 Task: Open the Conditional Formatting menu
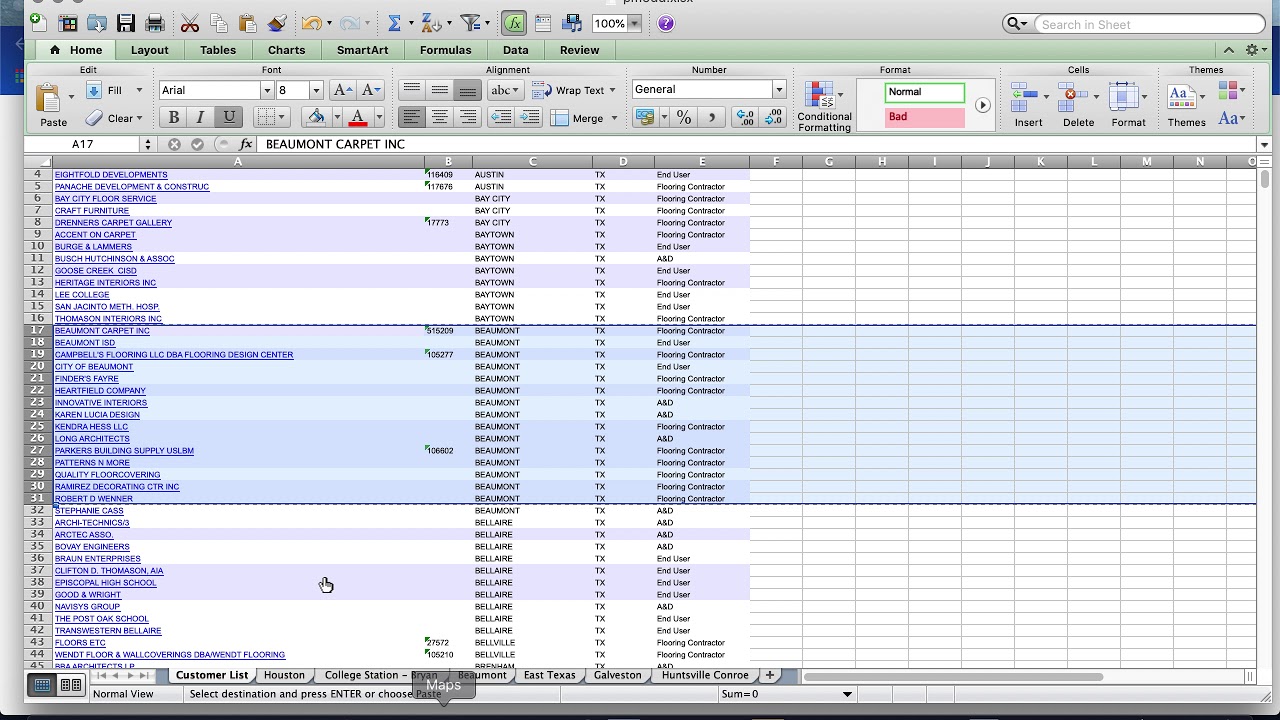tap(824, 107)
